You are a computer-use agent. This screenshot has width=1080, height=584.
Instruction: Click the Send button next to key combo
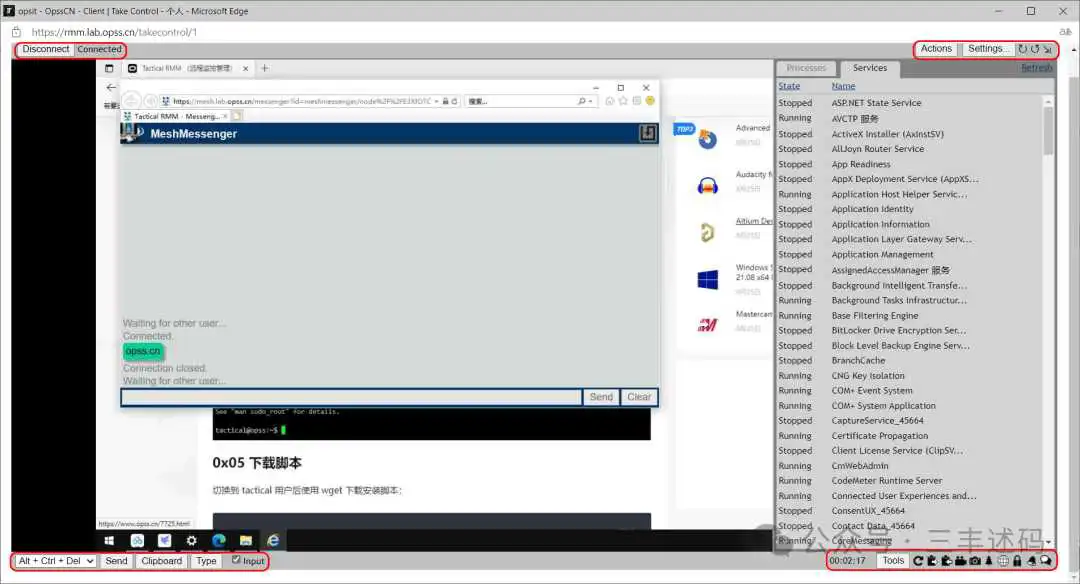click(x=116, y=561)
